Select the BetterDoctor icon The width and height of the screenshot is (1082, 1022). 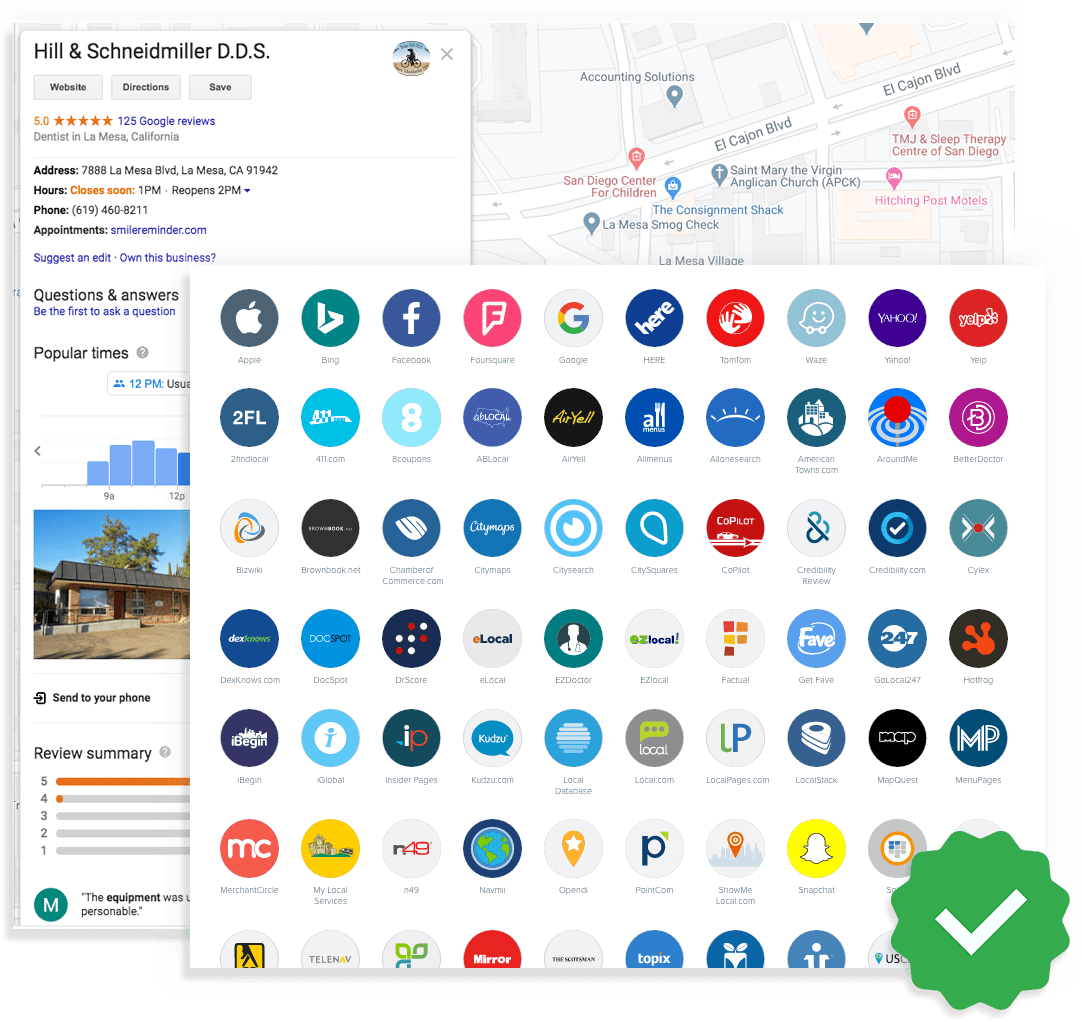(x=978, y=417)
